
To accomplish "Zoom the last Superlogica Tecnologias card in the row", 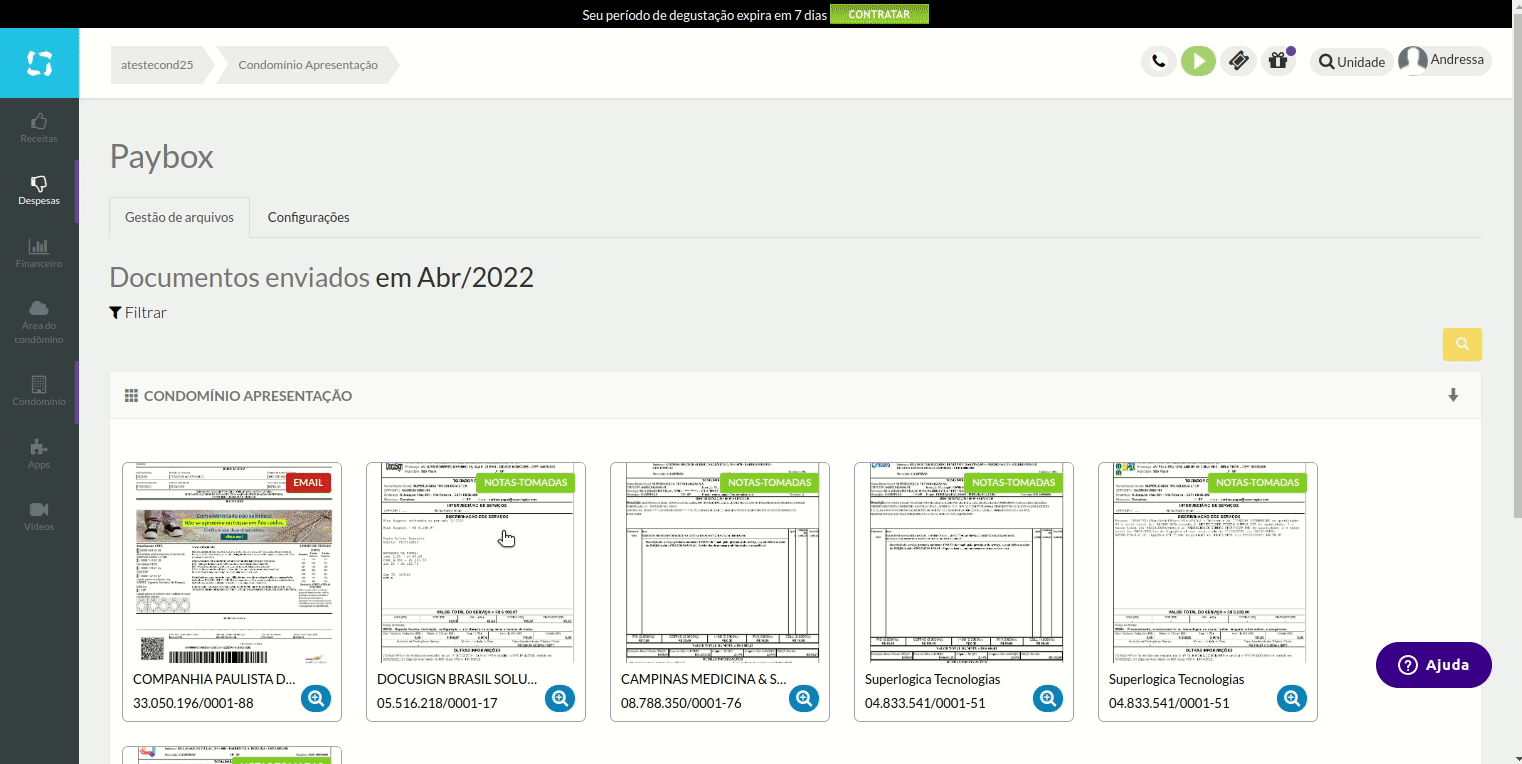I will [1292, 698].
